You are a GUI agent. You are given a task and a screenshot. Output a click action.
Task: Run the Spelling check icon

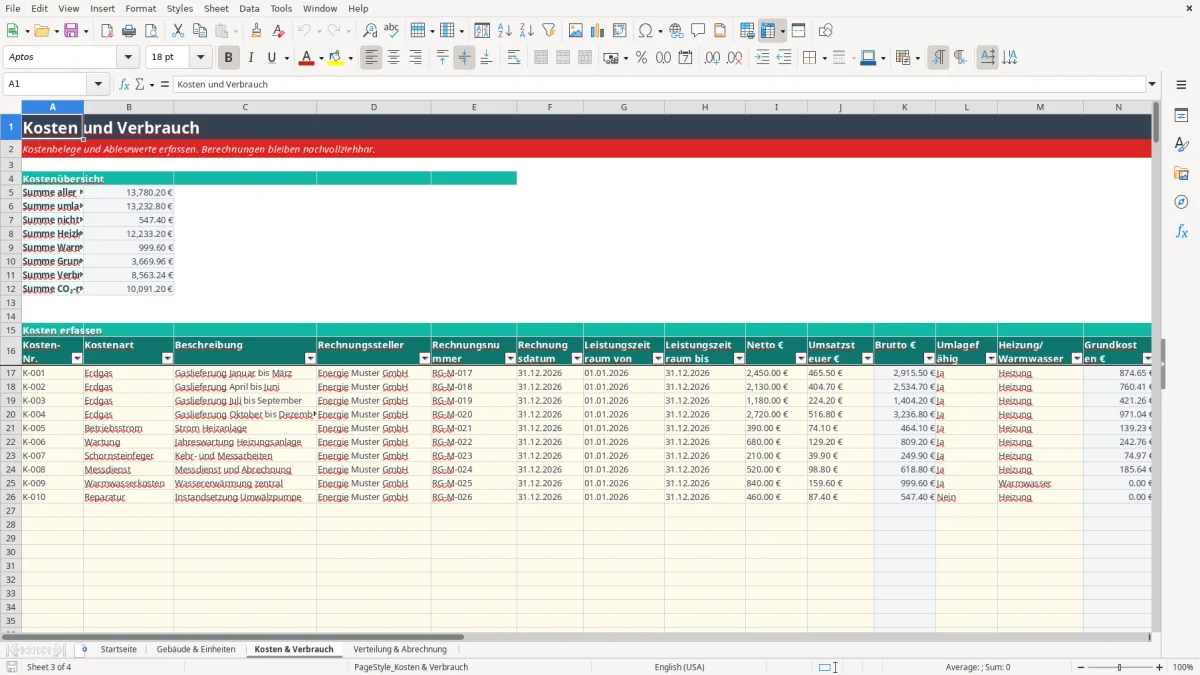coord(391,31)
